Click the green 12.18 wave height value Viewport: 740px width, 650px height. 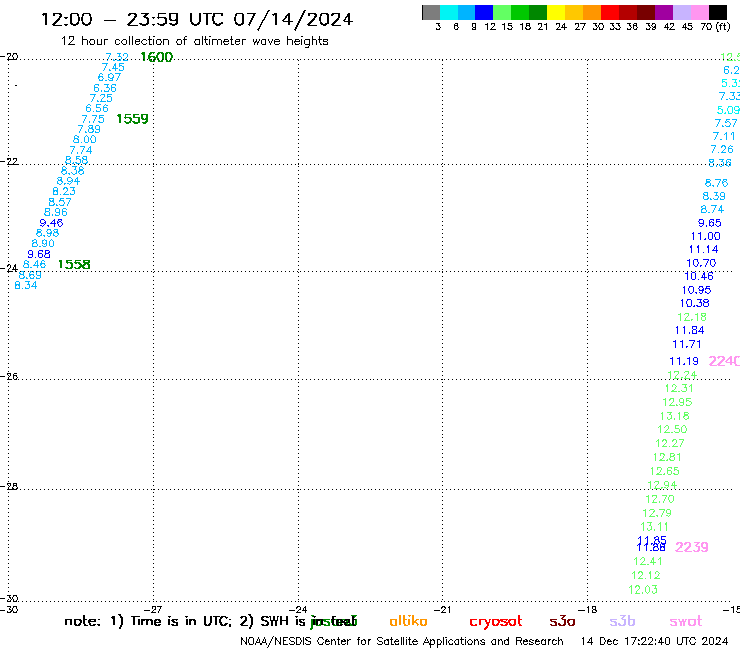pos(692,317)
